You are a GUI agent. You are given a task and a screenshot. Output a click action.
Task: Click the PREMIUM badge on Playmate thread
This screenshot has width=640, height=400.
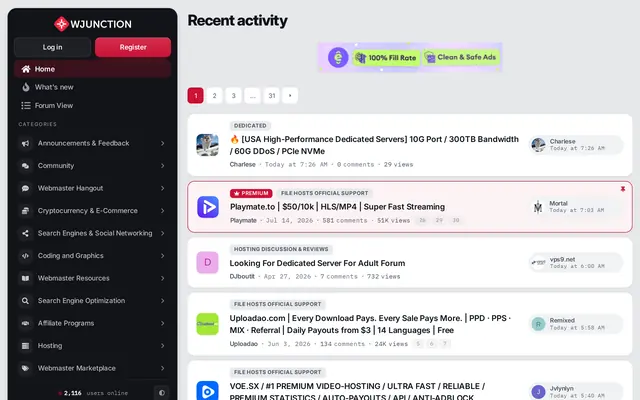pyautogui.click(x=251, y=193)
